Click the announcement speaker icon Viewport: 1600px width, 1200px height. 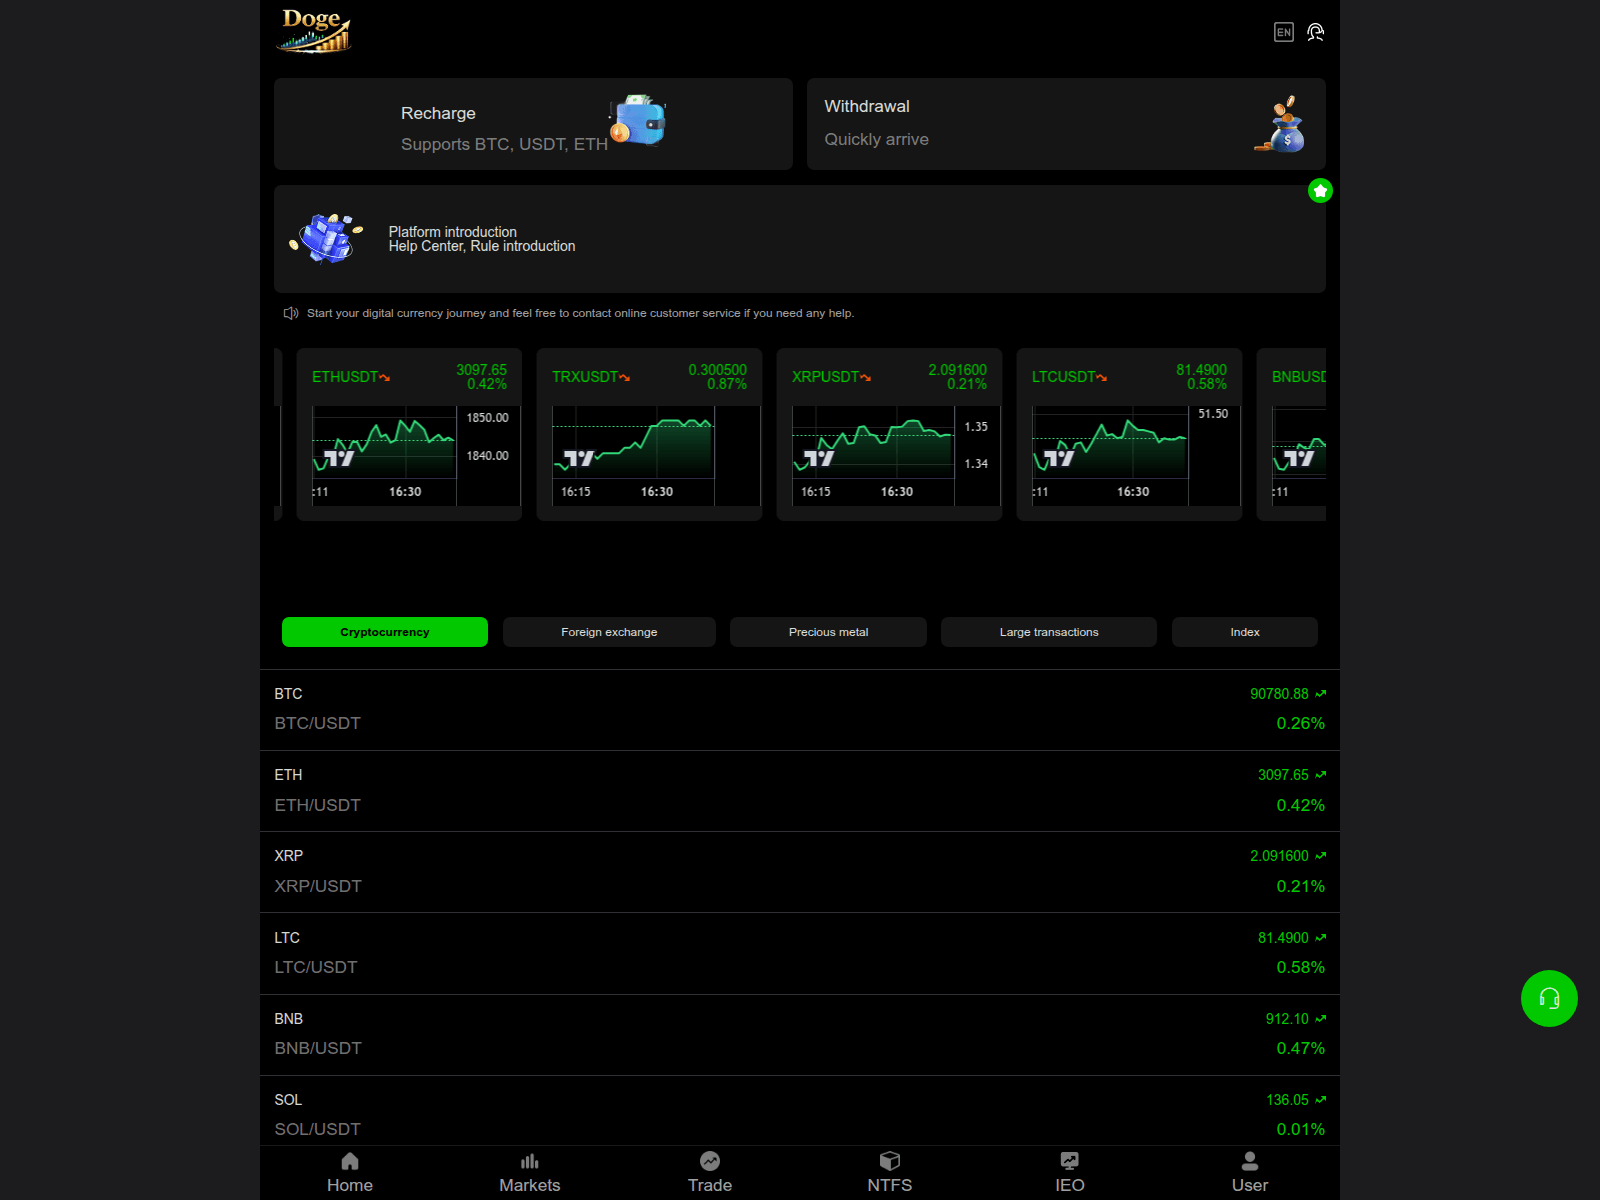[291, 313]
